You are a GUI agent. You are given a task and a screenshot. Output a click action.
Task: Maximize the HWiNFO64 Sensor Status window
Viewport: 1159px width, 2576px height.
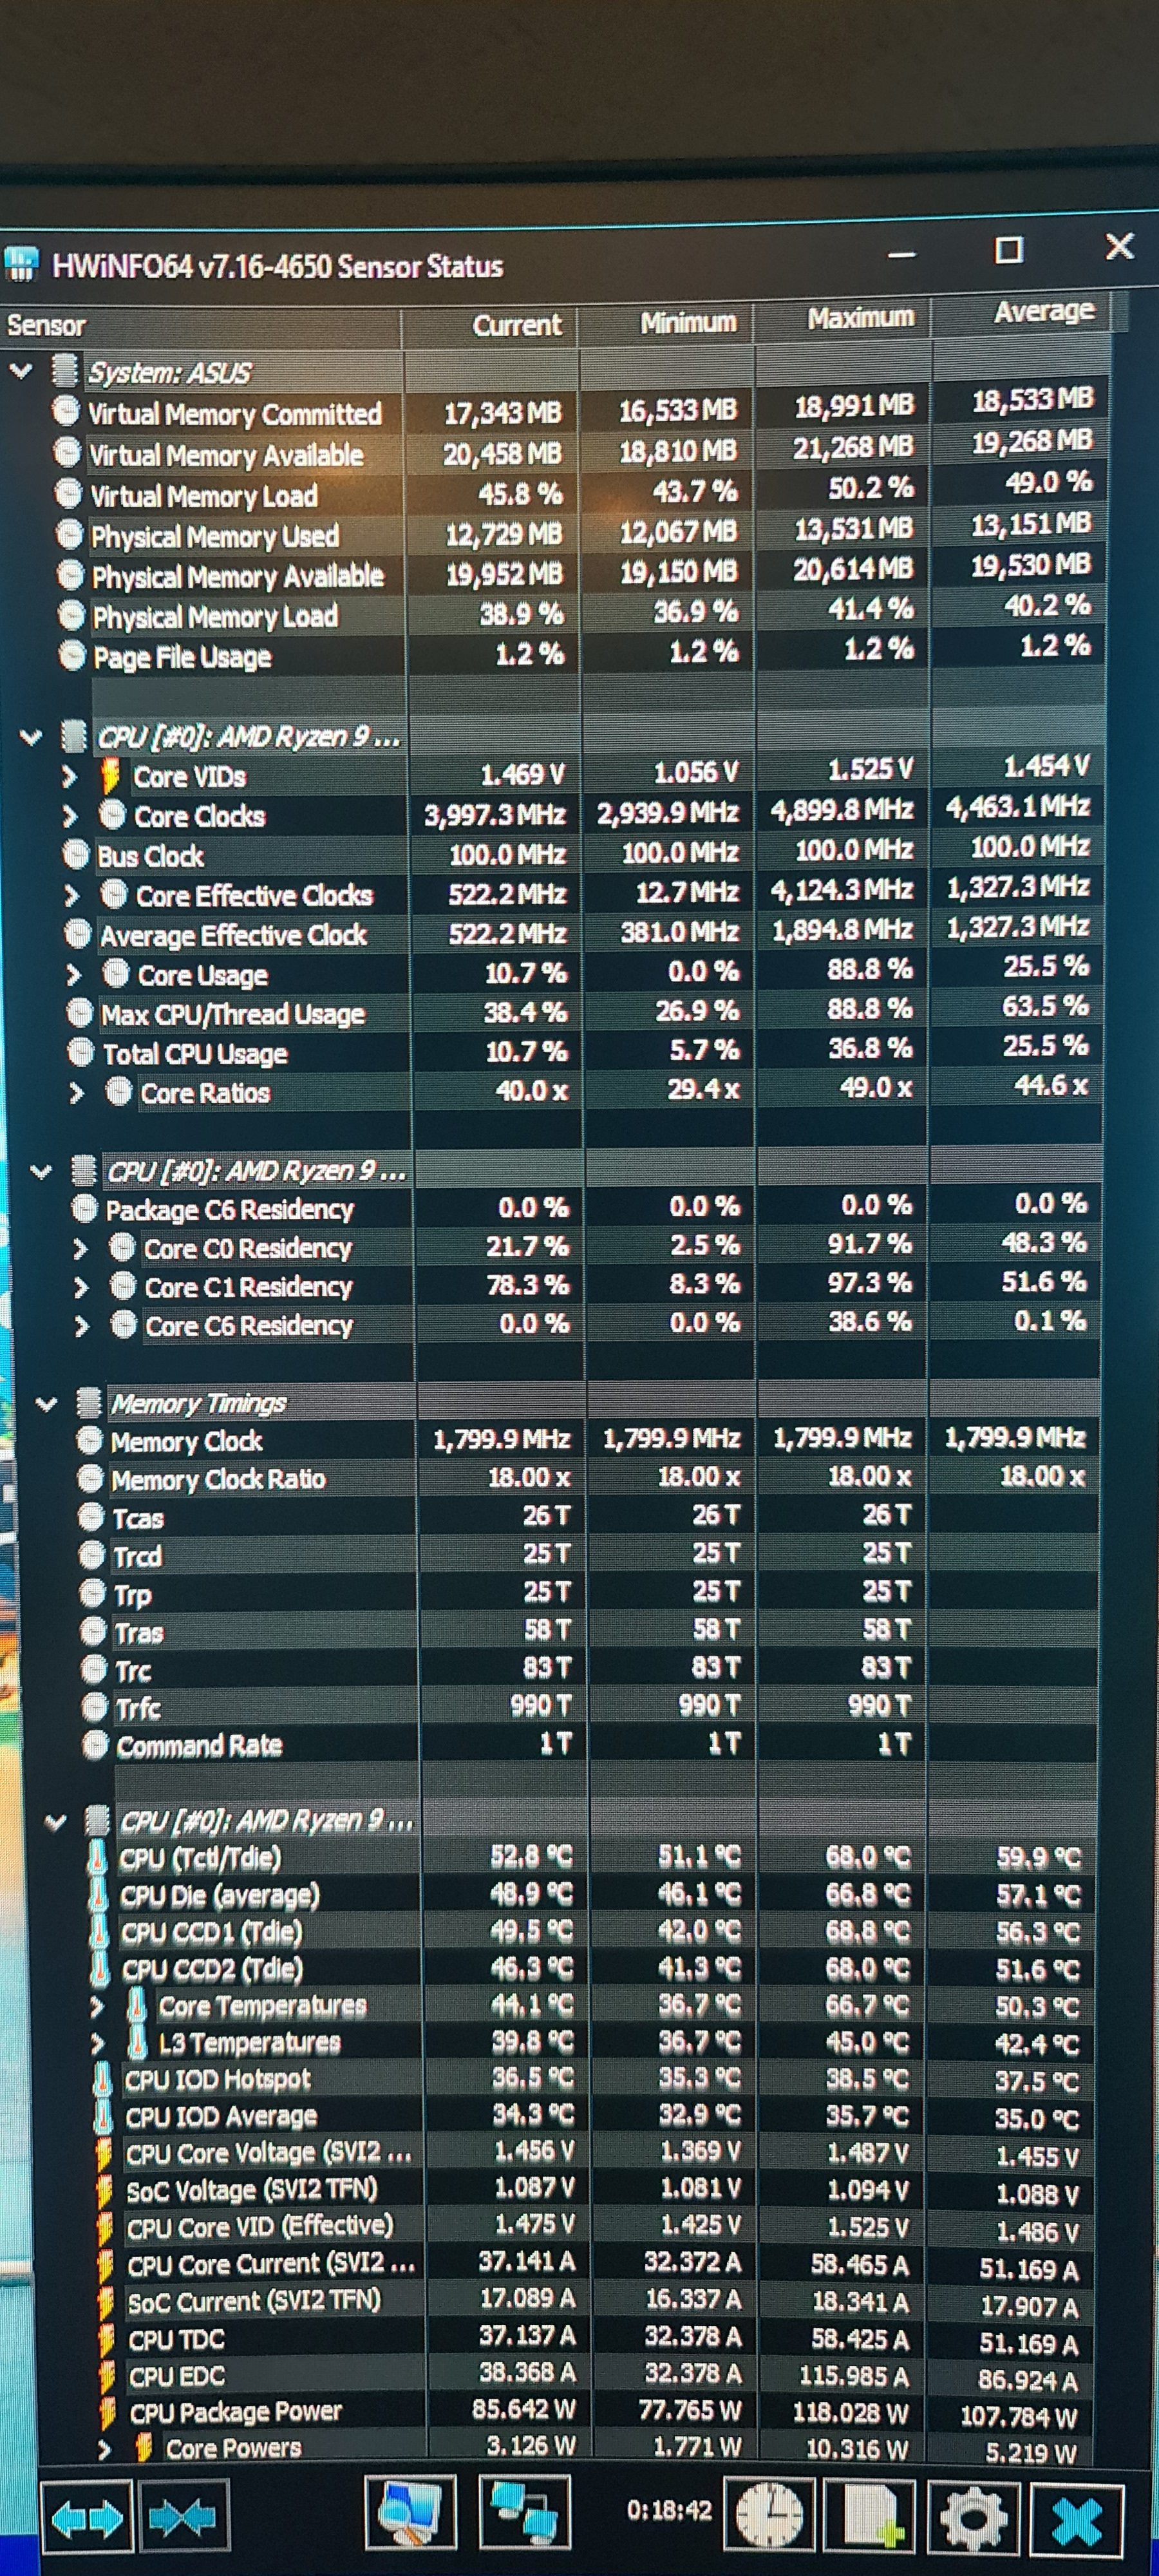[1008, 249]
